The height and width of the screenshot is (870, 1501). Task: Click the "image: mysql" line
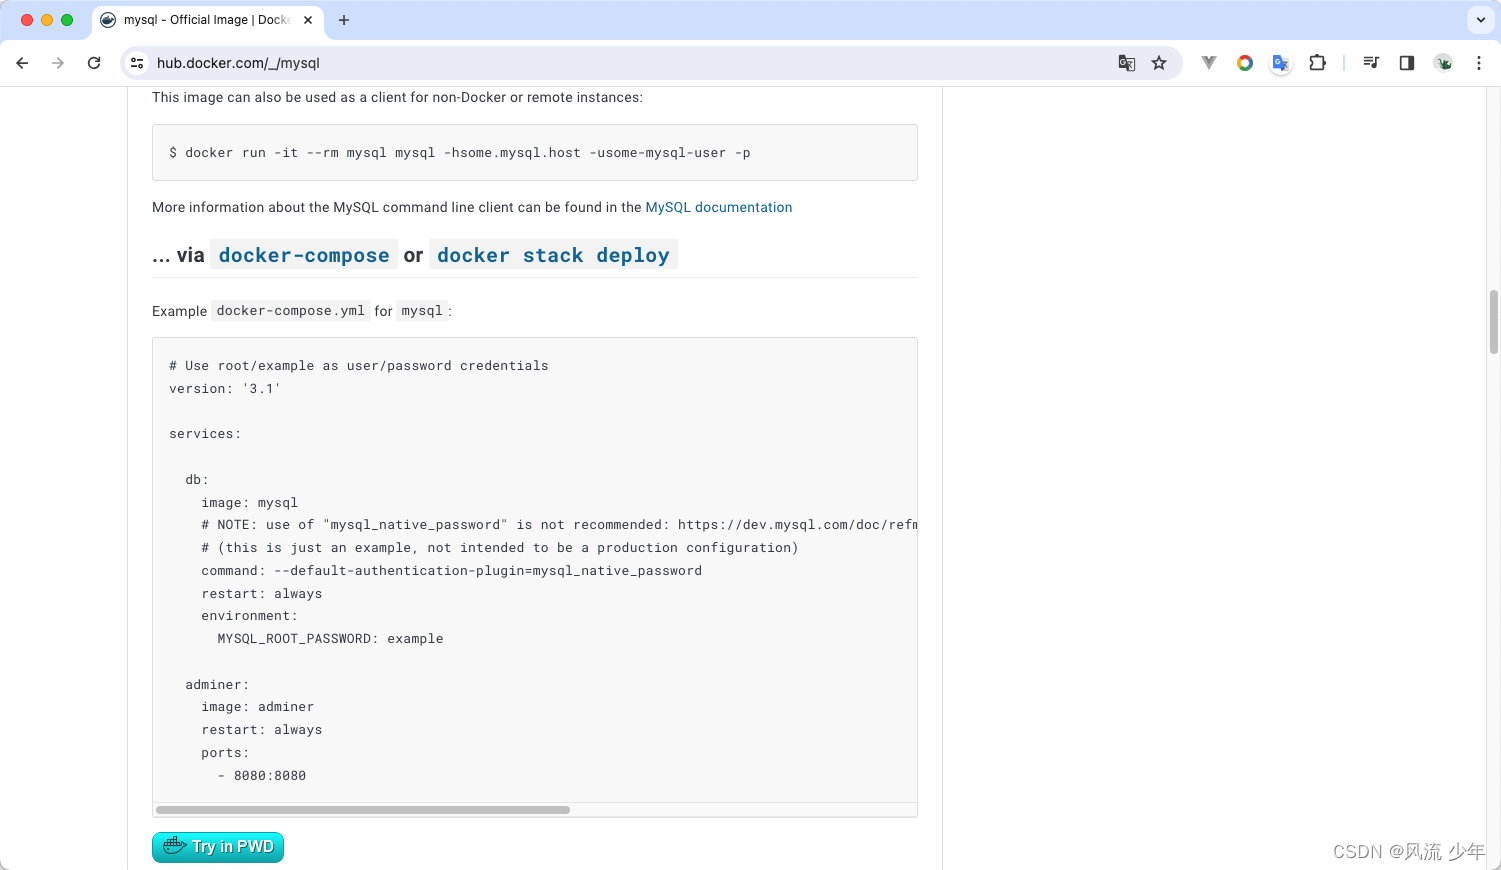coord(250,503)
